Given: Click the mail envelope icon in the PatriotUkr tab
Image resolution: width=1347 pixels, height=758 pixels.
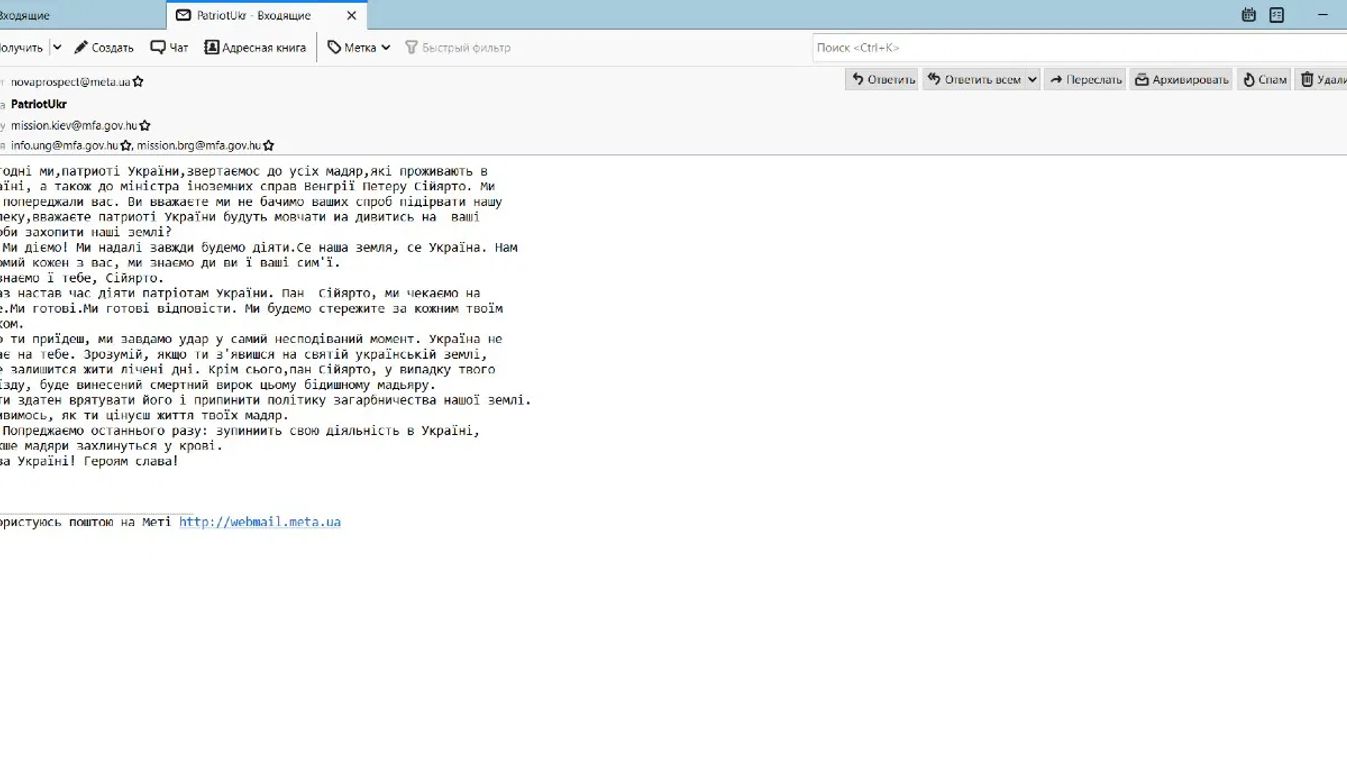Looking at the screenshot, I should click(x=183, y=16).
